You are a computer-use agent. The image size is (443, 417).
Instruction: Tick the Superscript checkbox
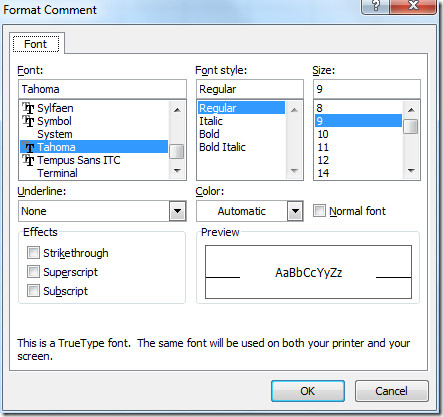[x=33, y=272]
